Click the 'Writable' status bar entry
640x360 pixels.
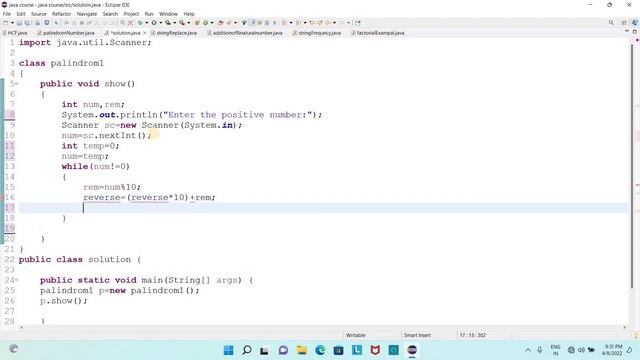point(356,335)
